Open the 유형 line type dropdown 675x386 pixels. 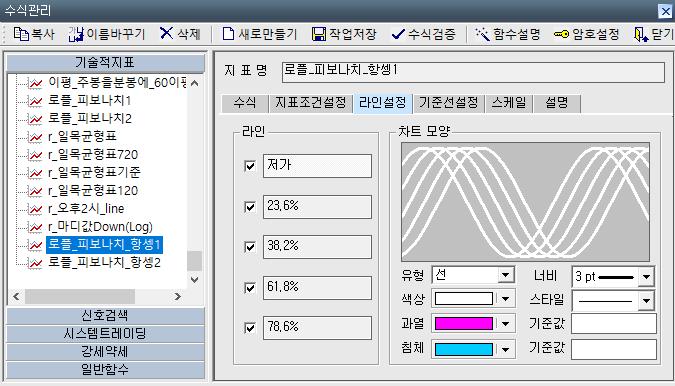[505, 275]
